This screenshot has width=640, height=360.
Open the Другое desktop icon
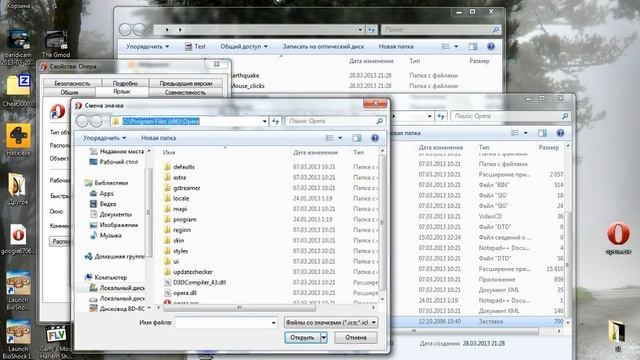(x=18, y=189)
